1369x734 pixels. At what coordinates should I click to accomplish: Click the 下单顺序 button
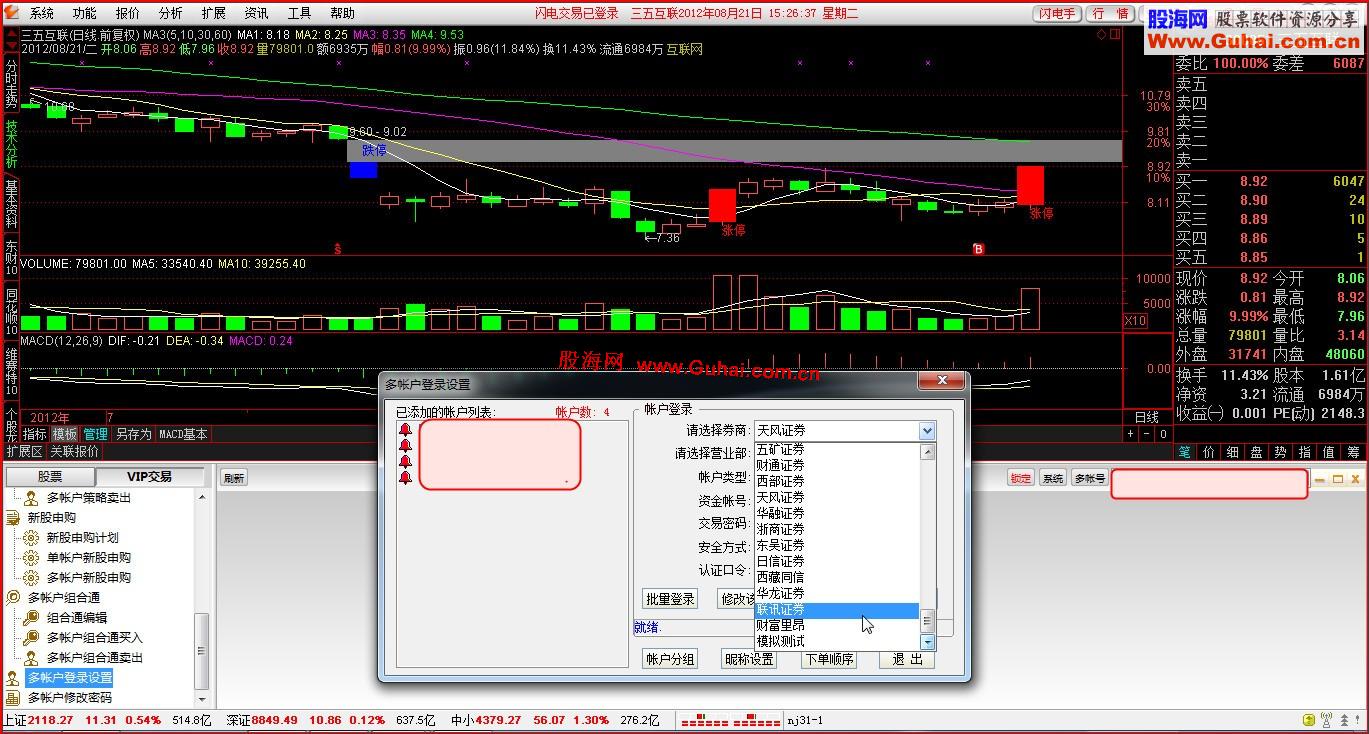coord(829,659)
